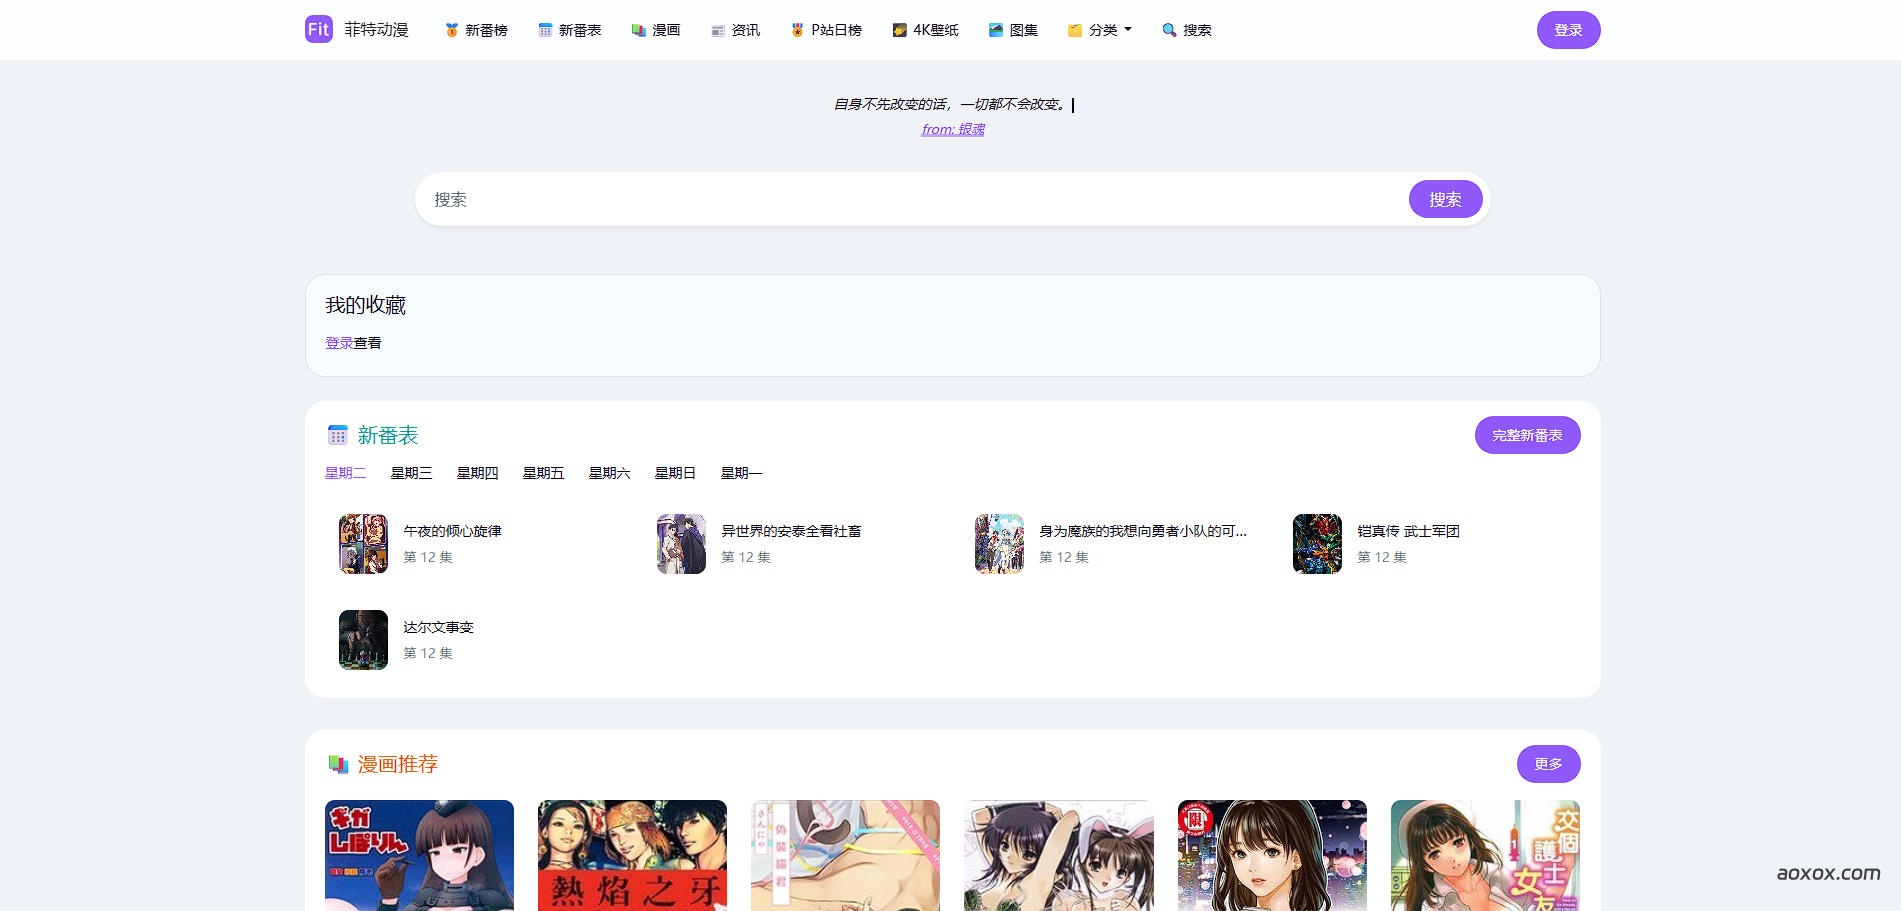
Task: Click the 登录 link under 我的收藏
Action: 338,343
